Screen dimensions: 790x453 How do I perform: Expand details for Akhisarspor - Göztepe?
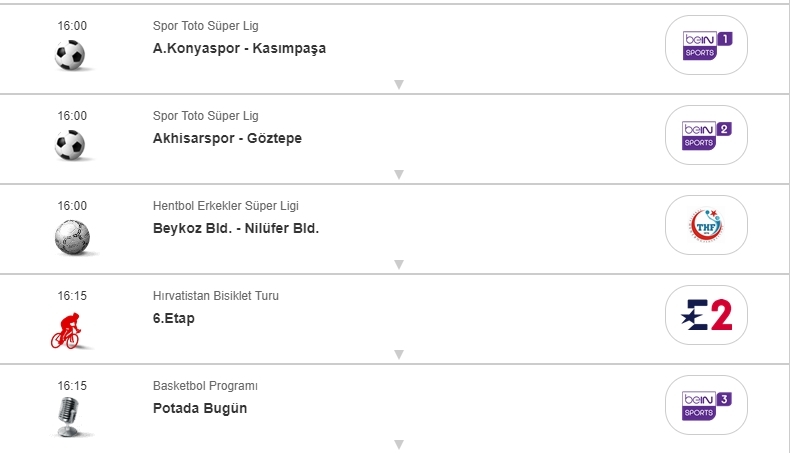coord(399,175)
